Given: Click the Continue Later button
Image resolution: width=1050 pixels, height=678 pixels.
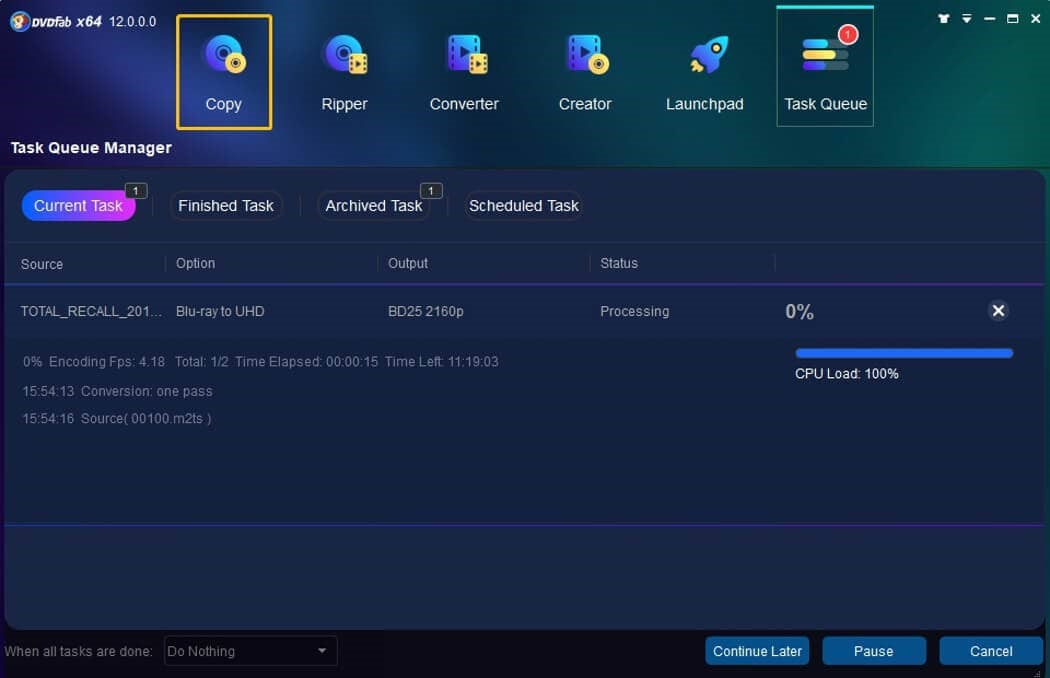Looking at the screenshot, I should click(757, 651).
